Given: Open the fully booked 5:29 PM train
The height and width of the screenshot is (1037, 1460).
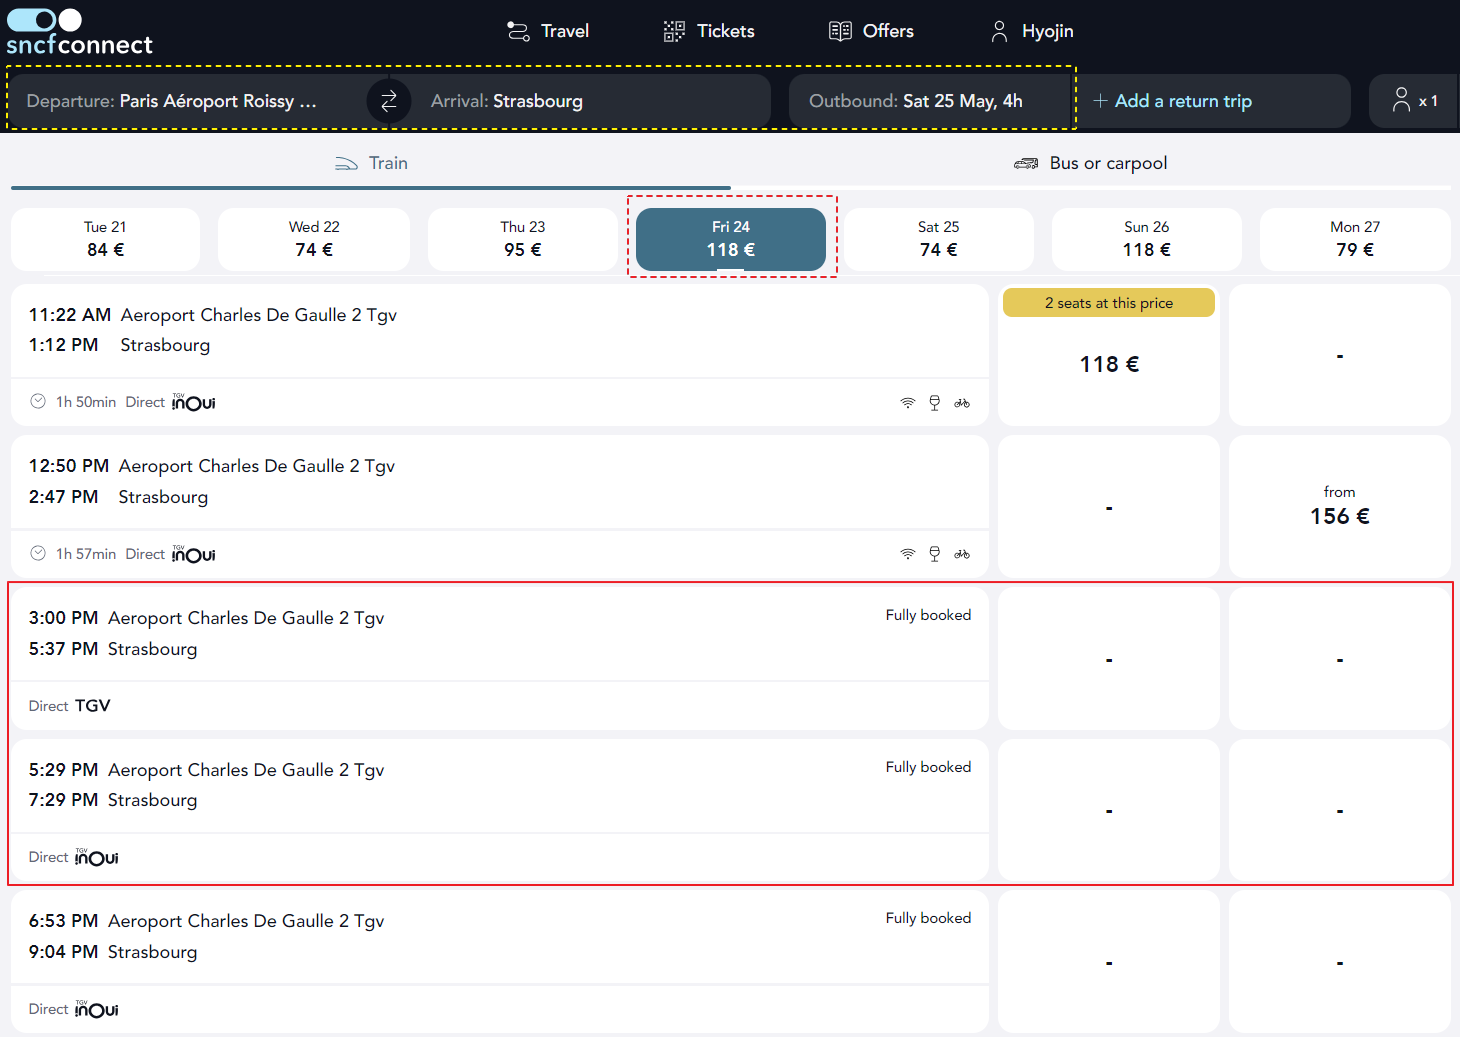Looking at the screenshot, I should coord(500,810).
